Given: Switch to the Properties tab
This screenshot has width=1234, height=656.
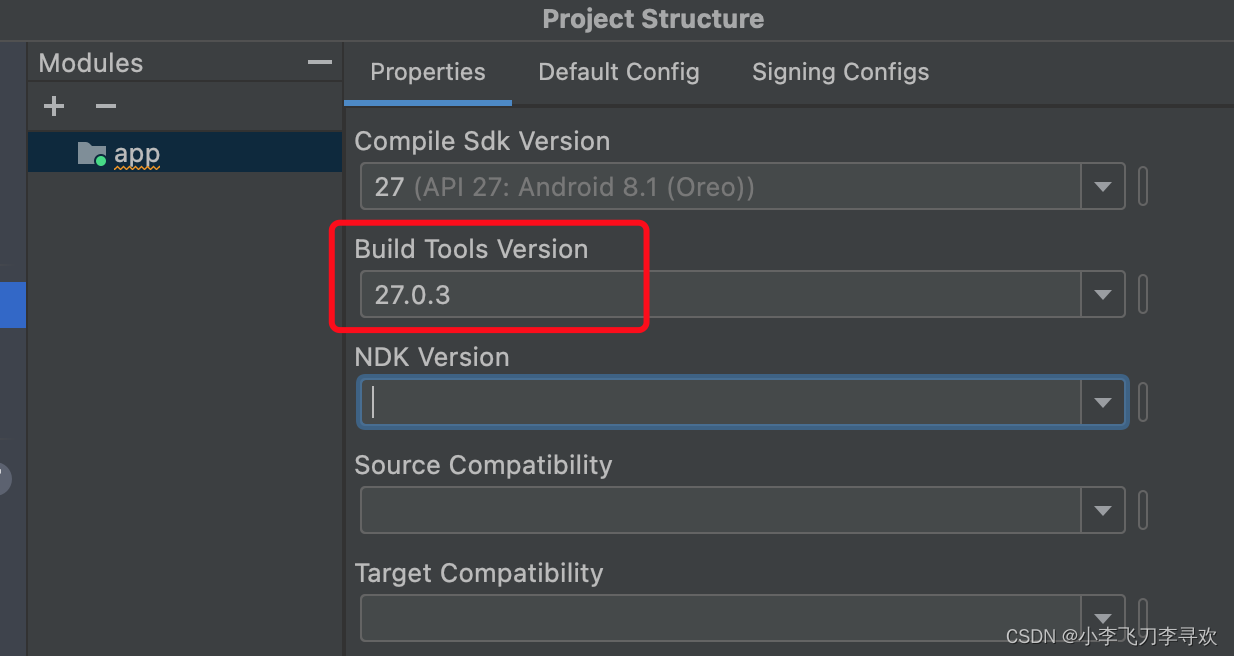Looking at the screenshot, I should tap(427, 72).
